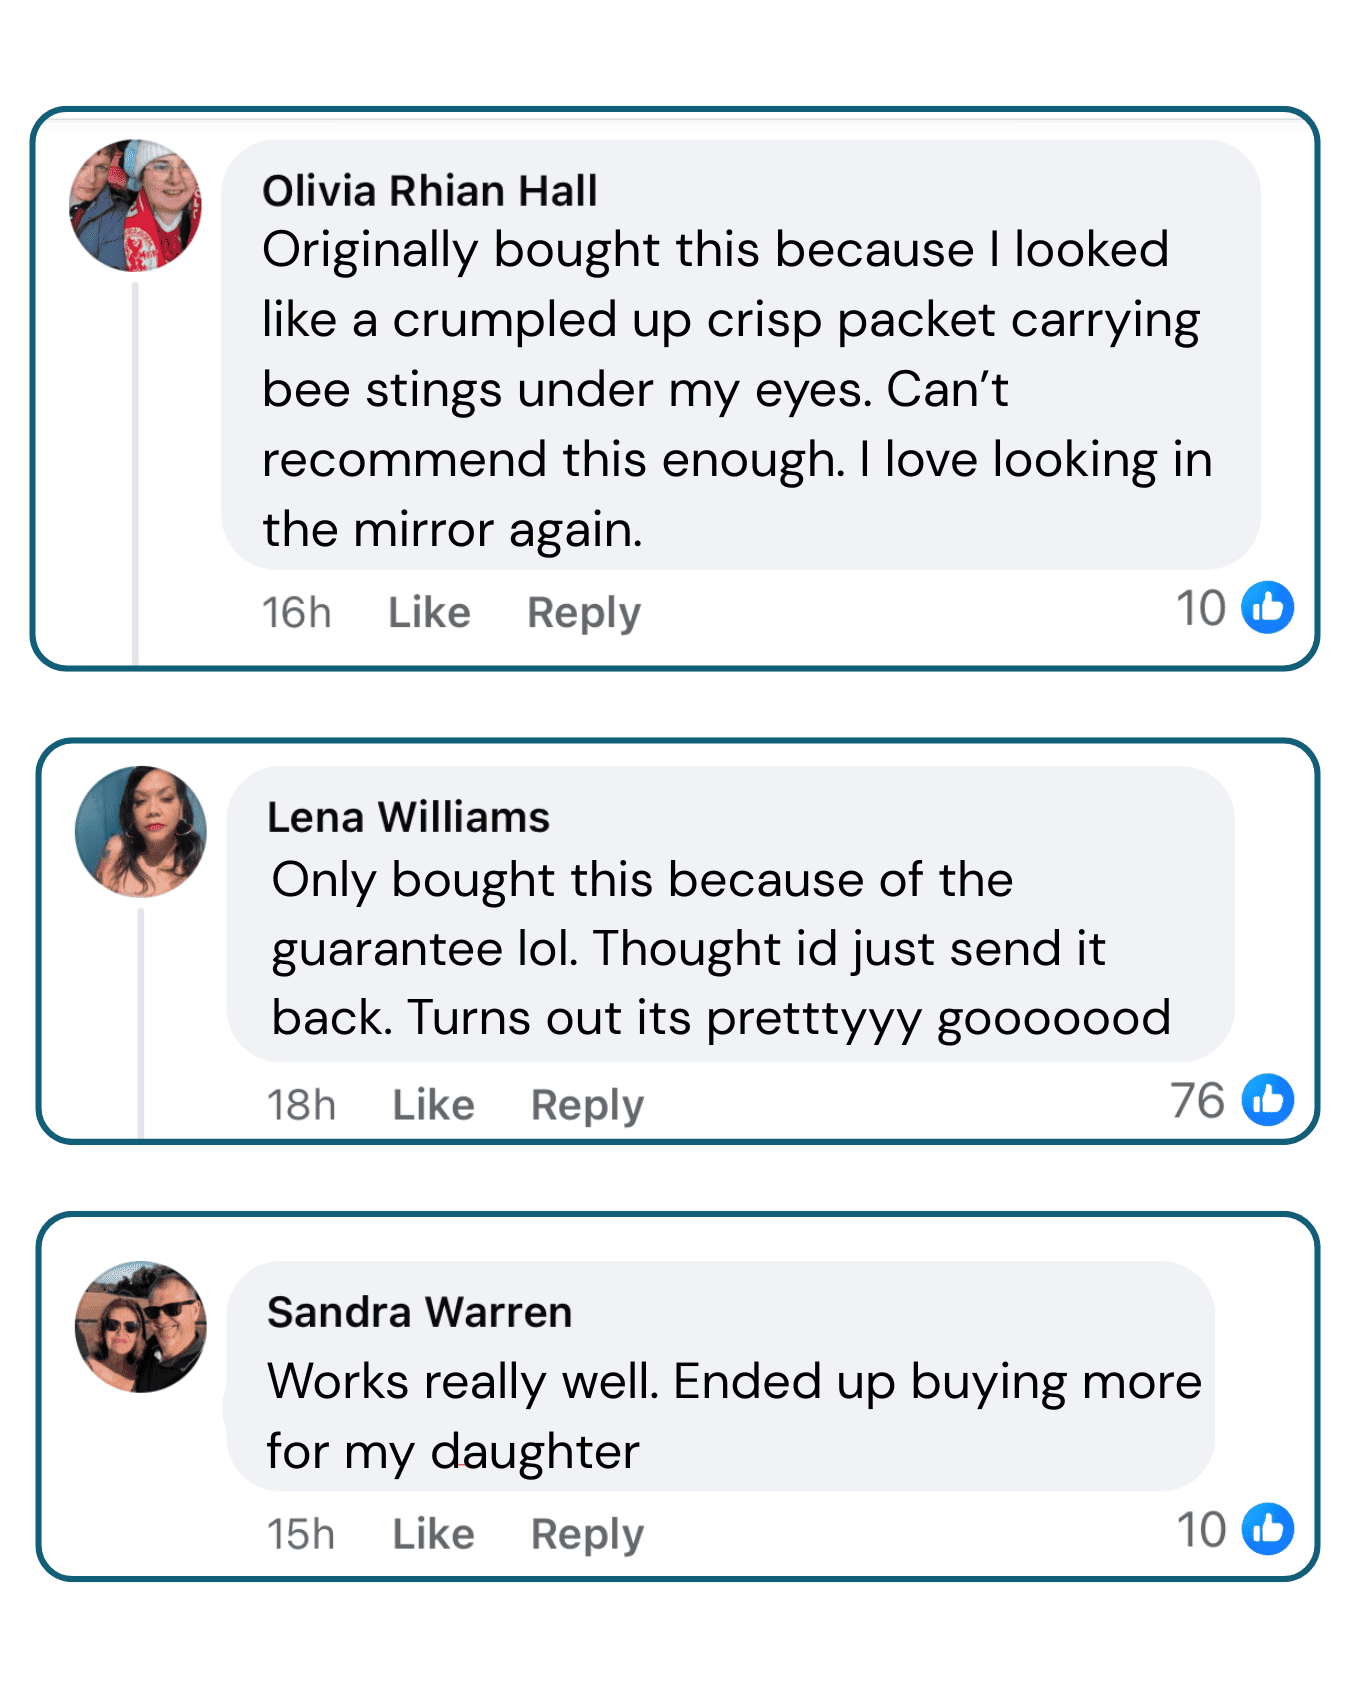View the 76 reactions on Lena's comment

[1198, 1101]
